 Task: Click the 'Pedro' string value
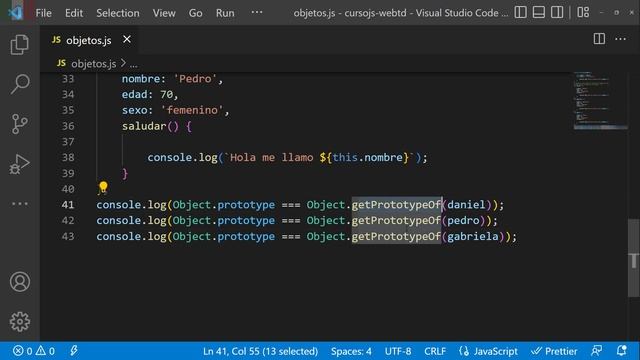pyautogui.click(x=196, y=79)
